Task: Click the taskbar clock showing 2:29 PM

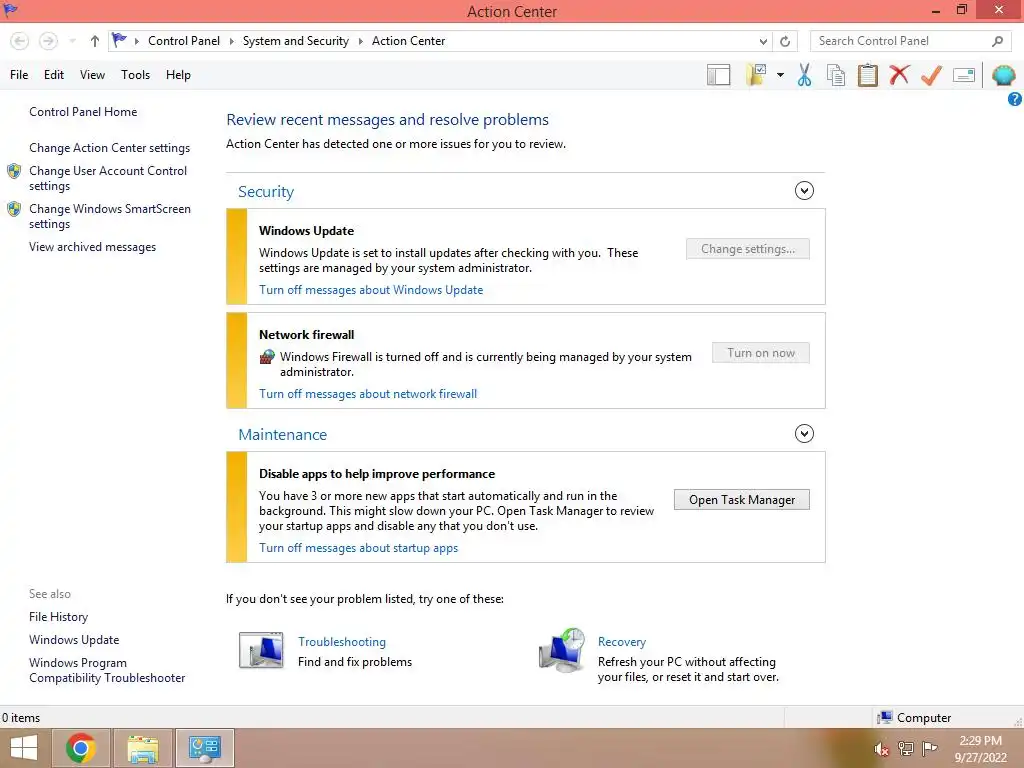Action: click(980, 749)
